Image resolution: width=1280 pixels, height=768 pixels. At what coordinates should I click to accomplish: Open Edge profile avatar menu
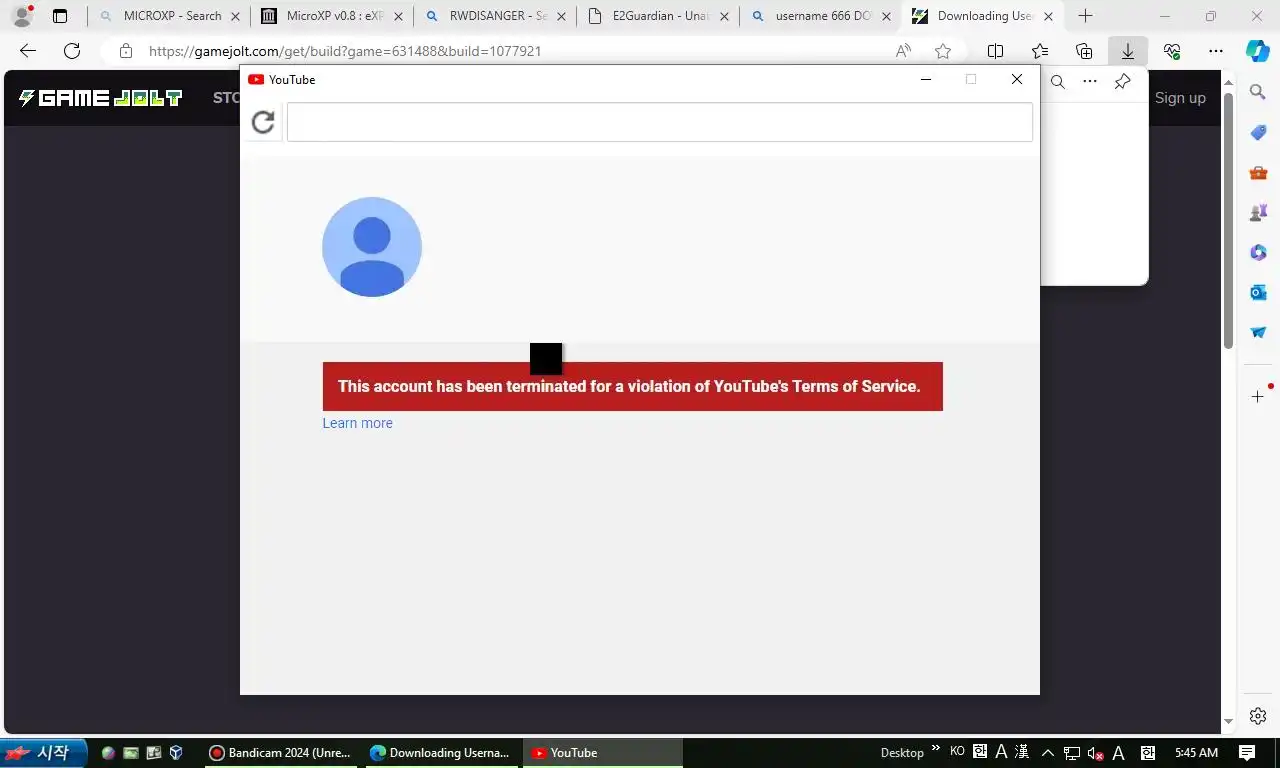pyautogui.click(x=22, y=16)
